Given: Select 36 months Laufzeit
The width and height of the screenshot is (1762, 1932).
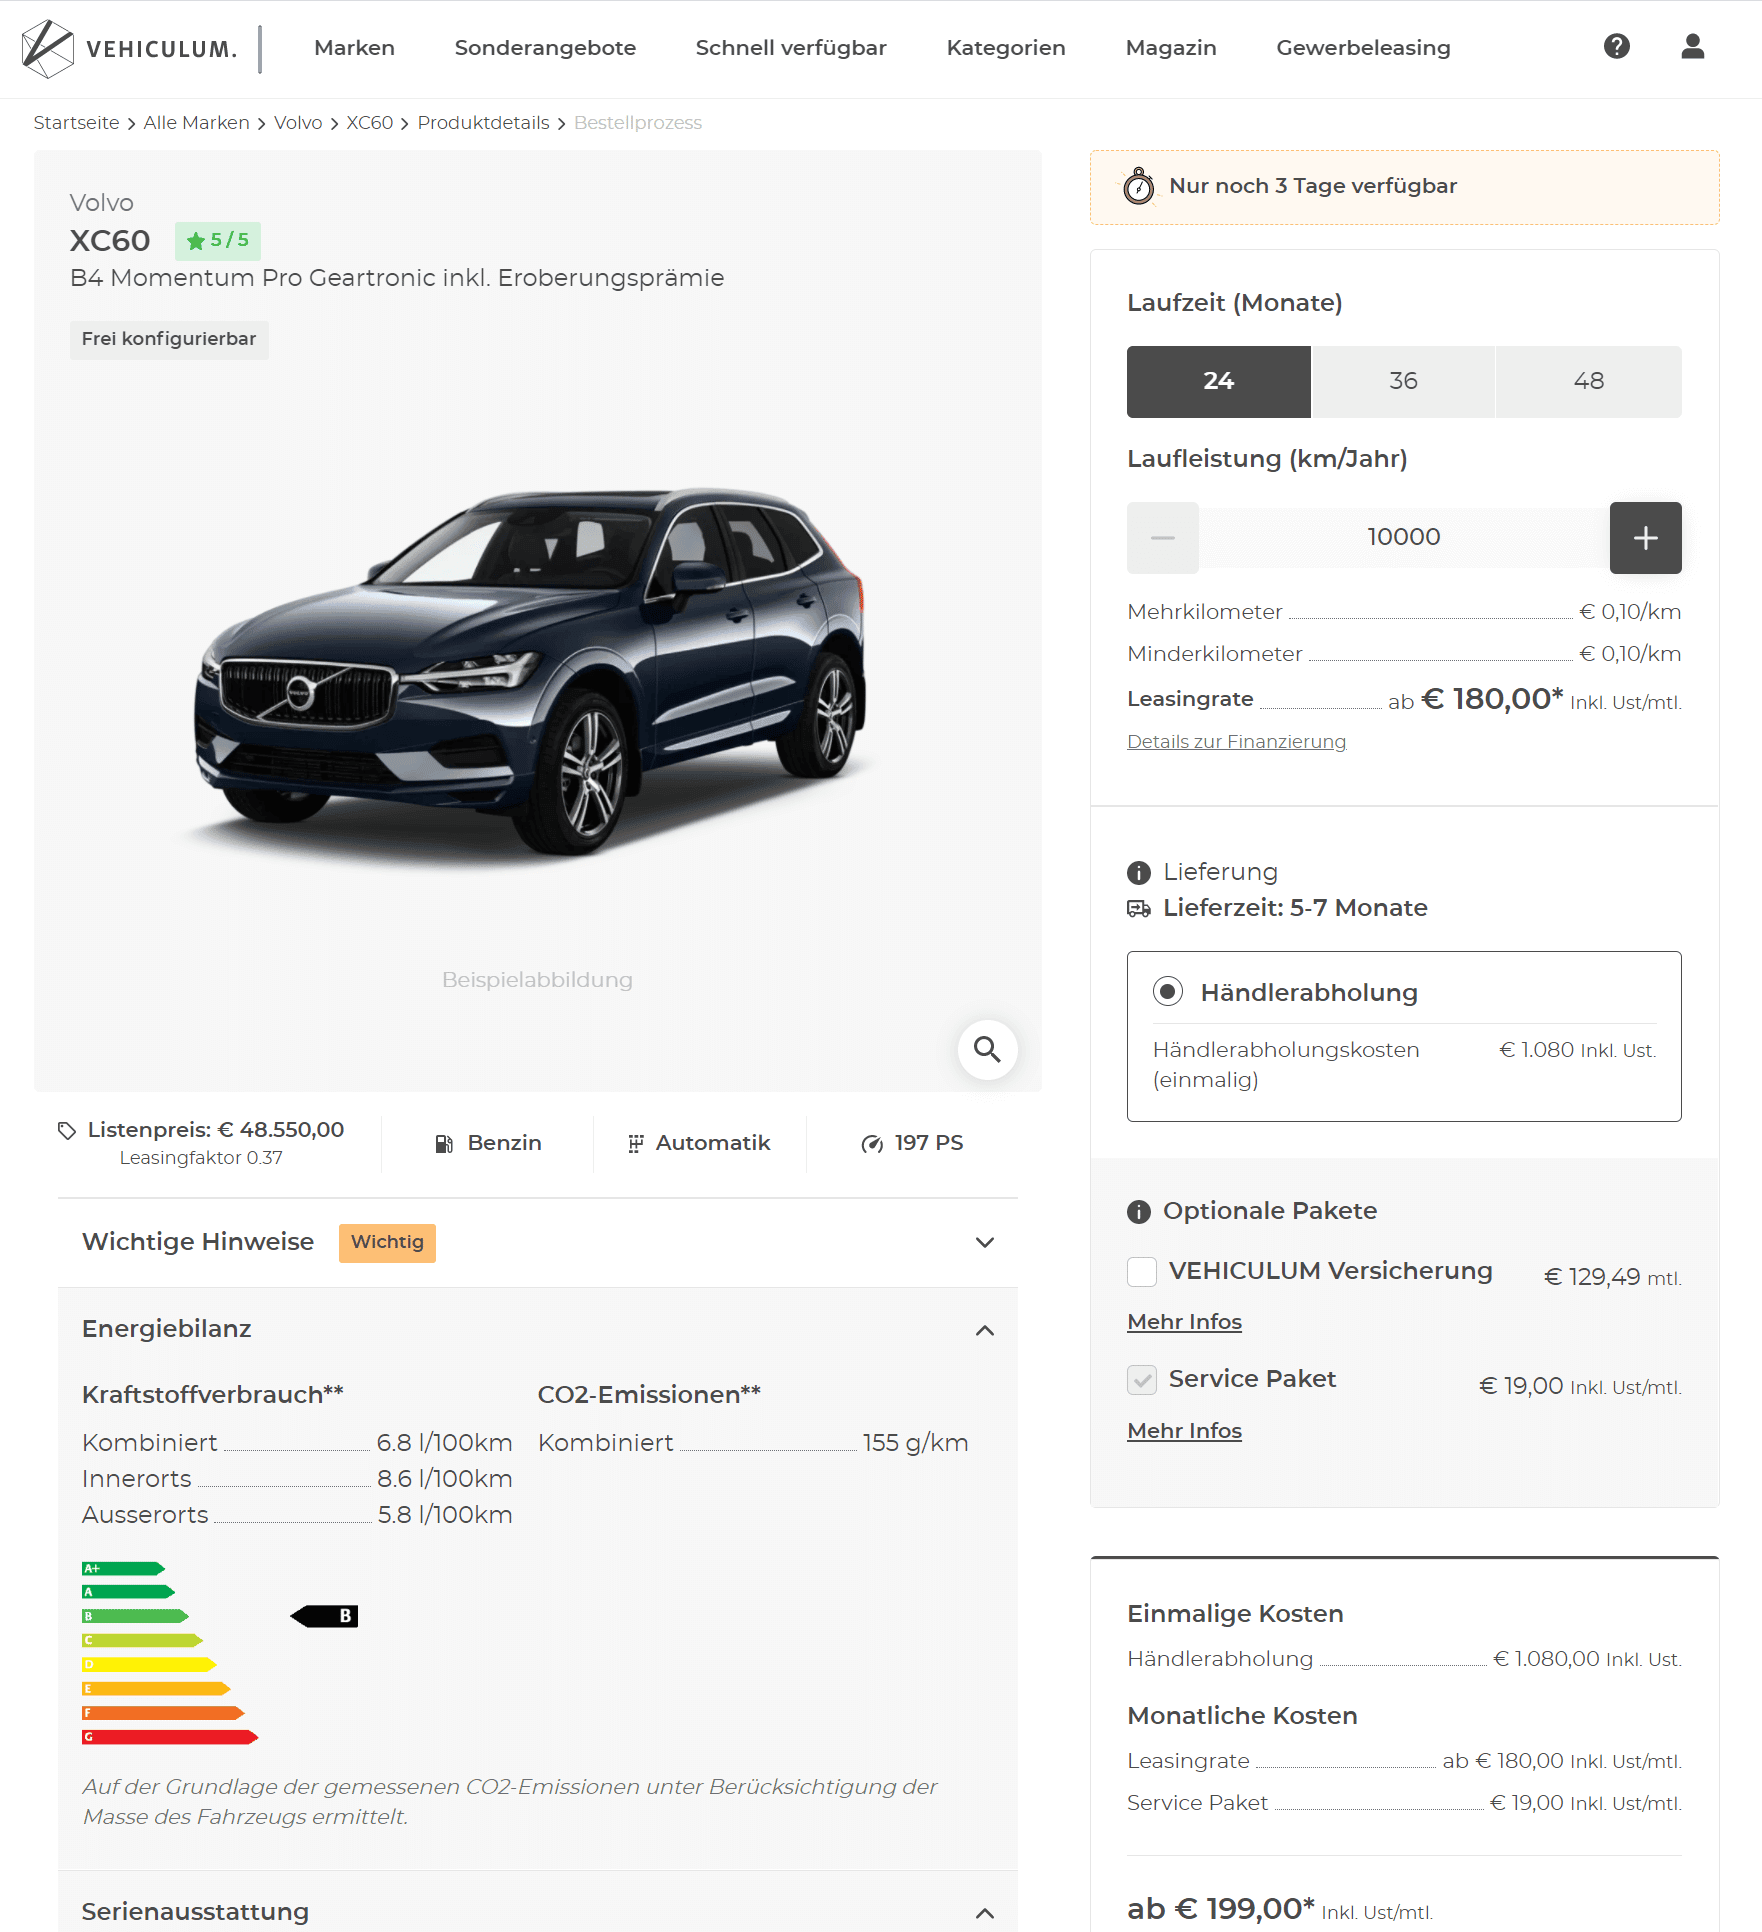Looking at the screenshot, I should tap(1403, 382).
